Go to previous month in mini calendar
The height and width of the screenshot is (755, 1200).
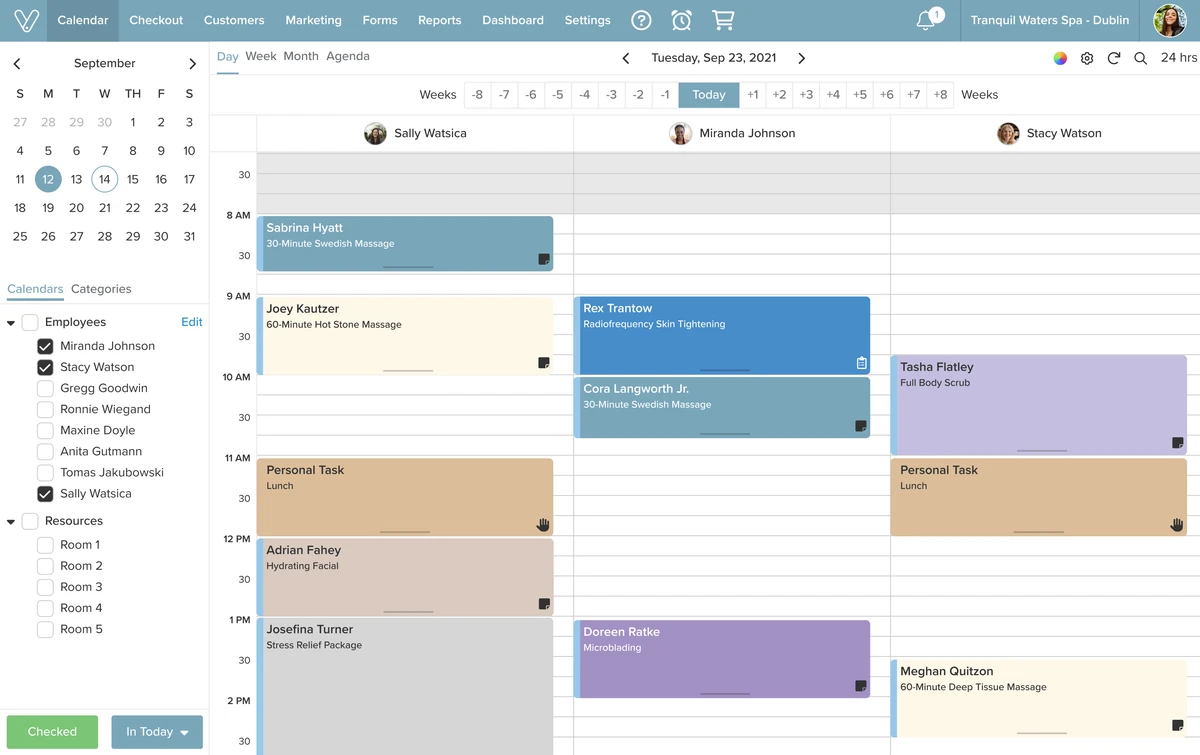click(17, 63)
